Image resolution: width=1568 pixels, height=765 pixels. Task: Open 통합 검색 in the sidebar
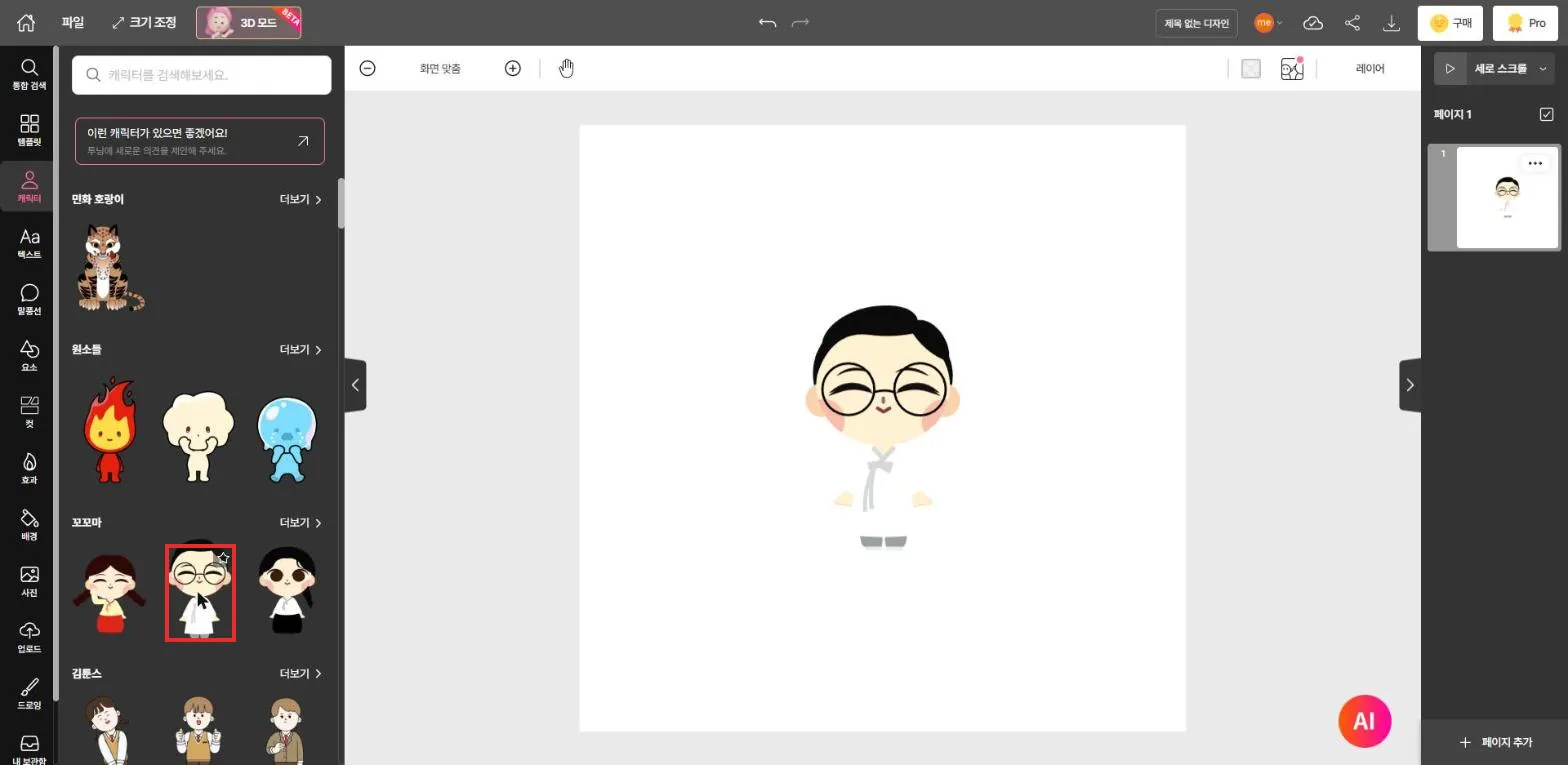29,74
